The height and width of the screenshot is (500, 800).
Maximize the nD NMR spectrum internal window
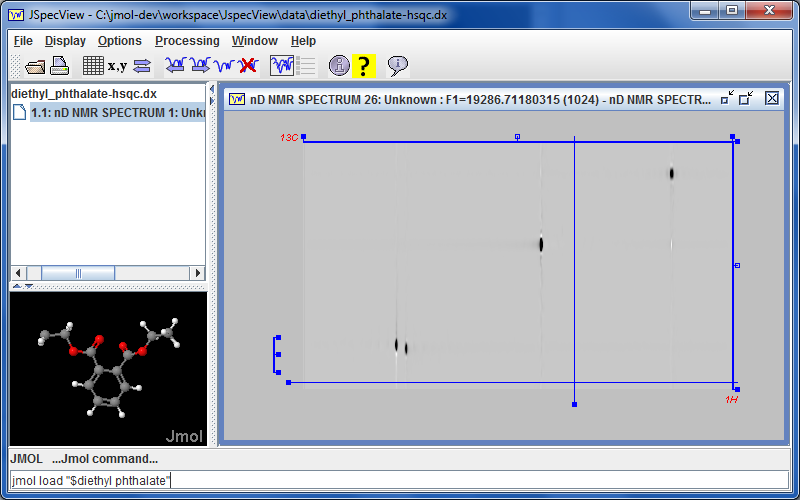pos(746,98)
